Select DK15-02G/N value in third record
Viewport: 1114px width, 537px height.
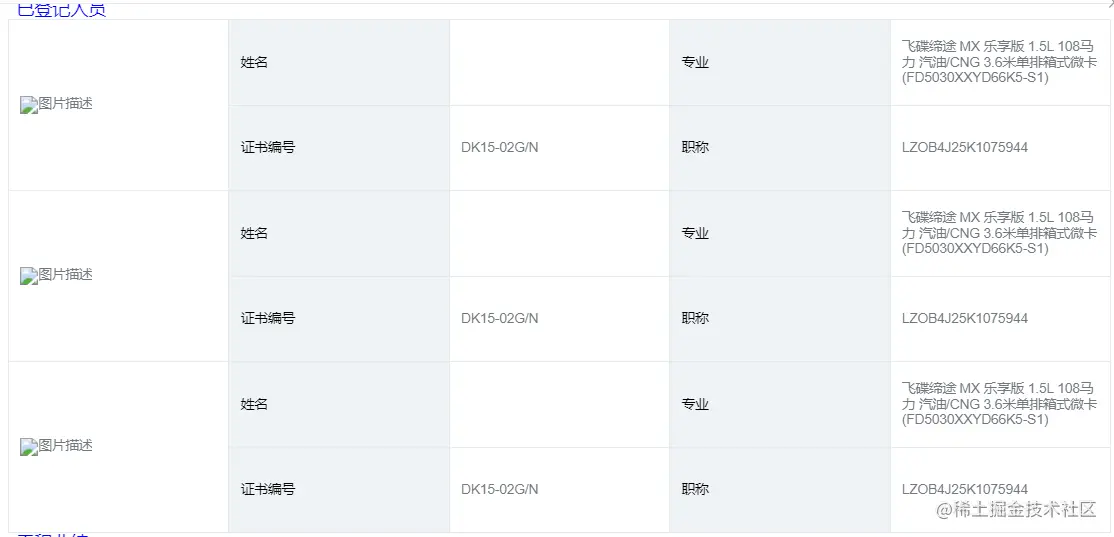pos(499,490)
